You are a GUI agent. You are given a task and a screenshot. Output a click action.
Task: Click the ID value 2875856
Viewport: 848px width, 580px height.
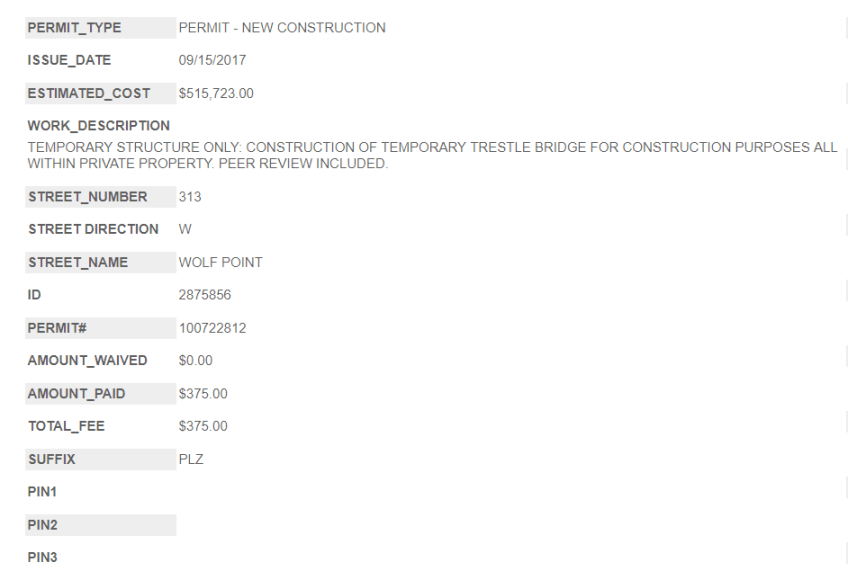click(203, 295)
